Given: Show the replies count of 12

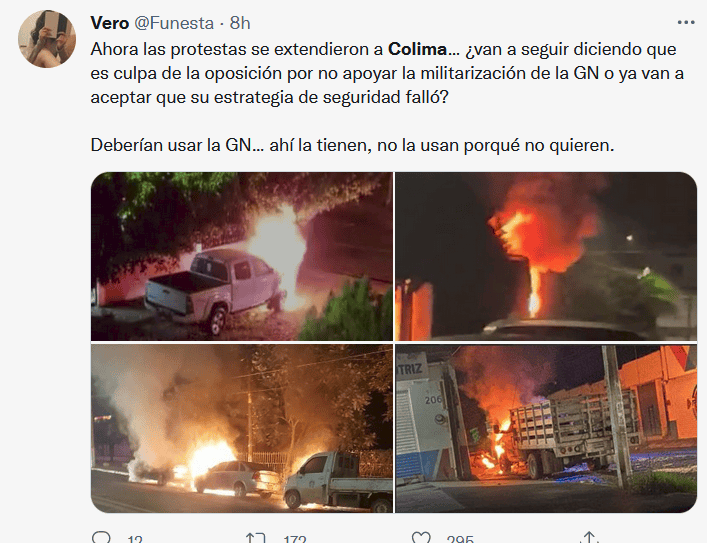Looking at the screenshot, I should coord(135,539).
